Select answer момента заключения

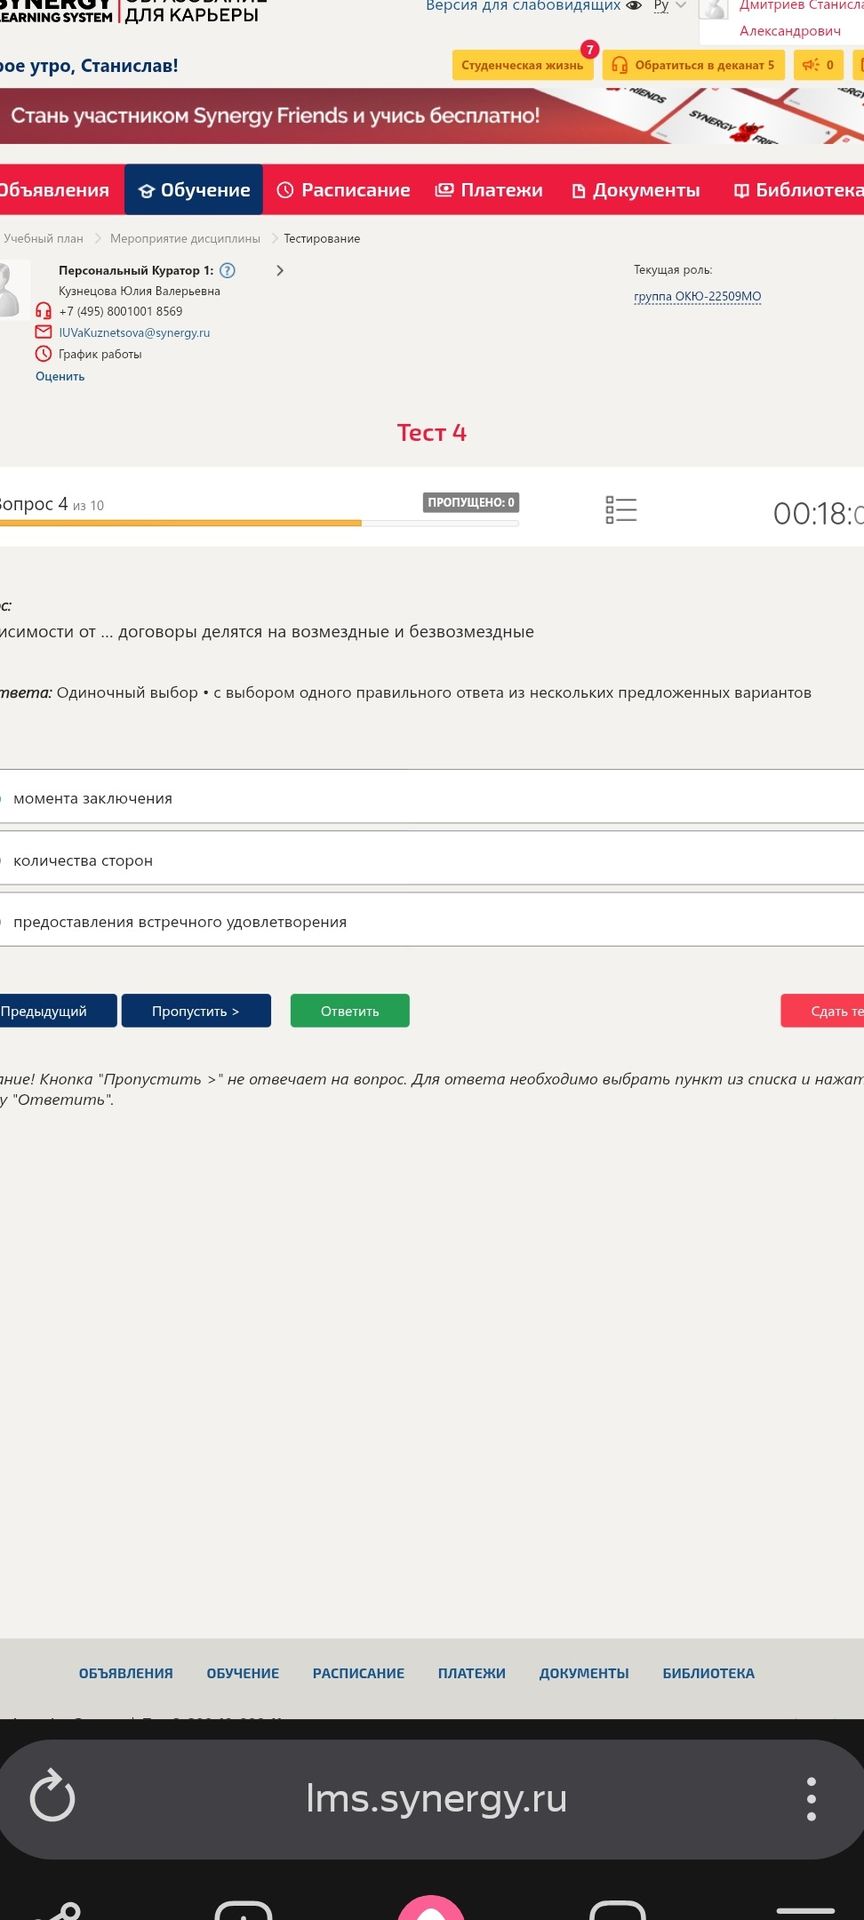[x=432, y=798]
